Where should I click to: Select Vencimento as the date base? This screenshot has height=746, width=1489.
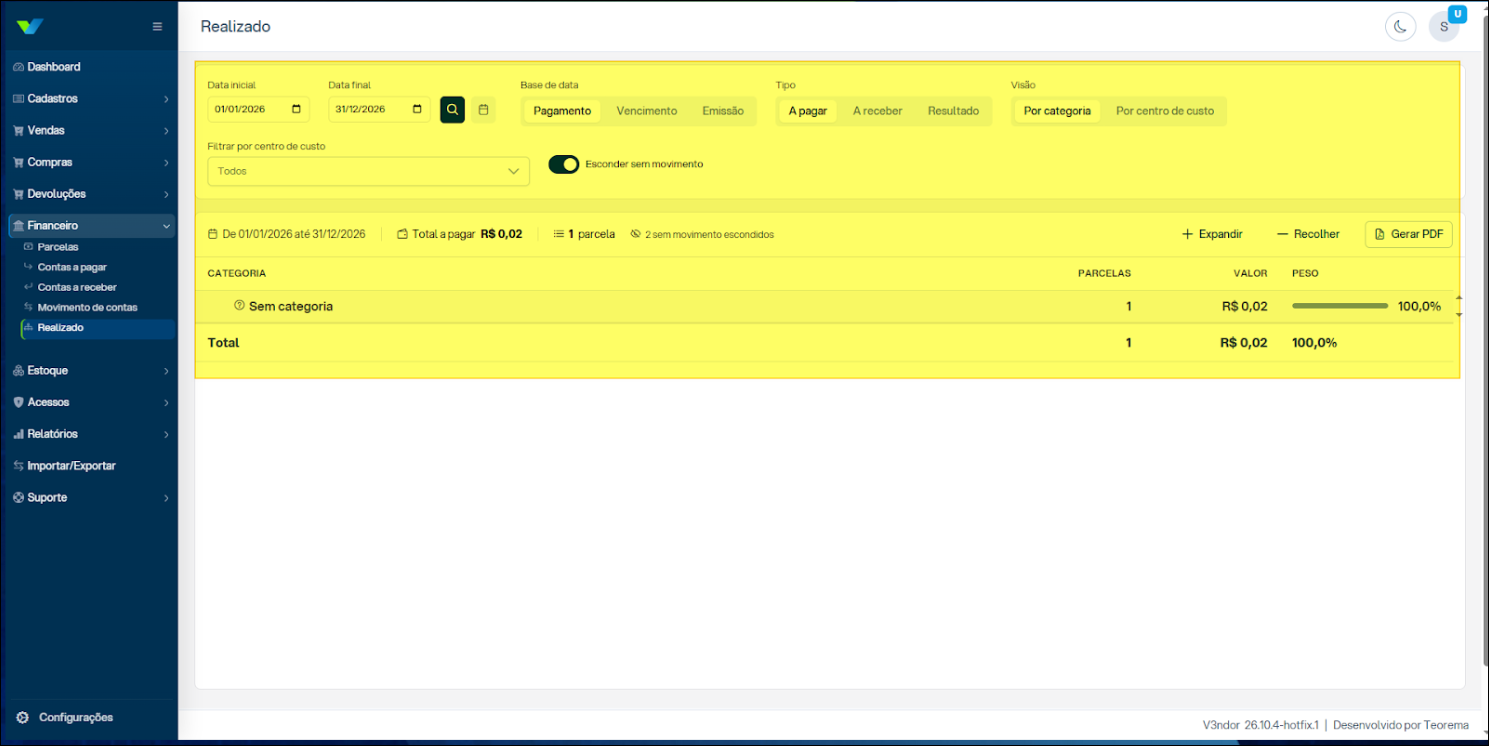click(x=647, y=111)
